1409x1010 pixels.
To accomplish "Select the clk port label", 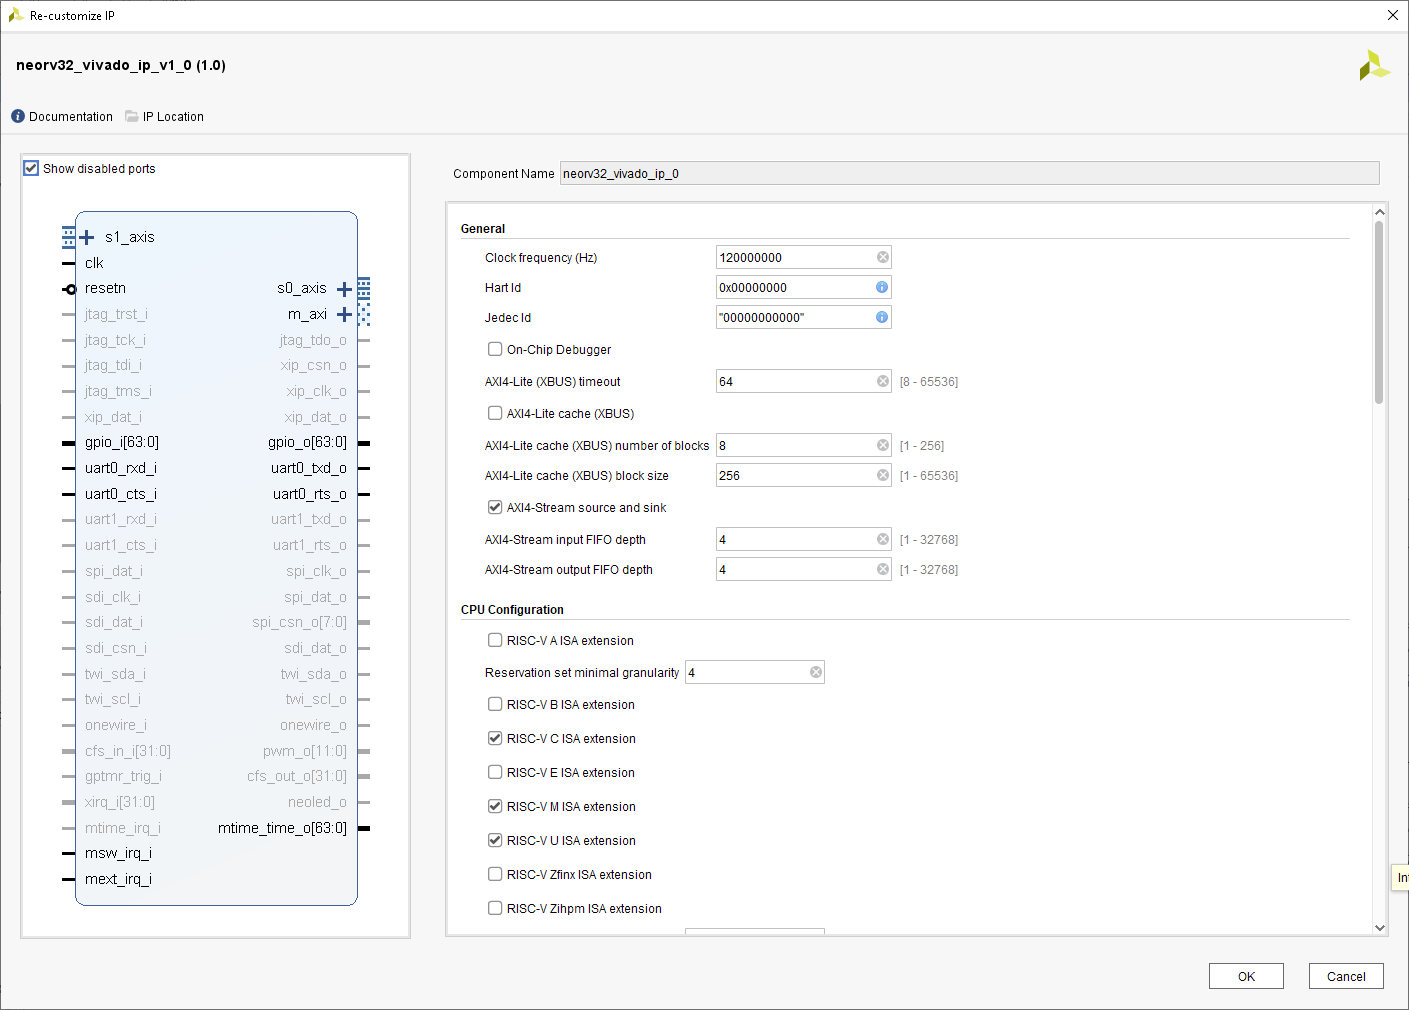I will click(x=94, y=263).
